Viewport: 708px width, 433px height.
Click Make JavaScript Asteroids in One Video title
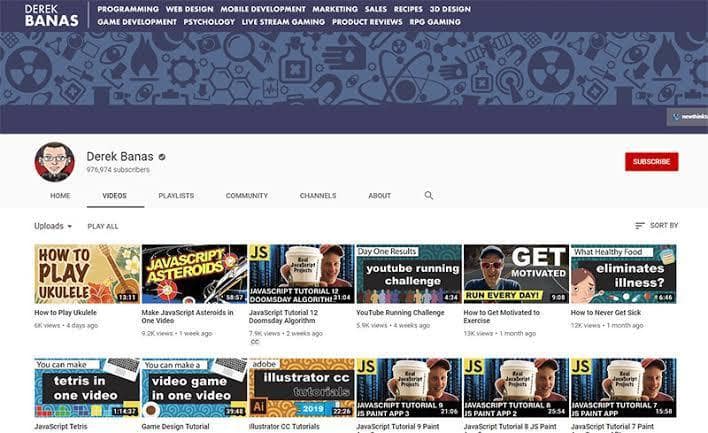[x=187, y=317]
